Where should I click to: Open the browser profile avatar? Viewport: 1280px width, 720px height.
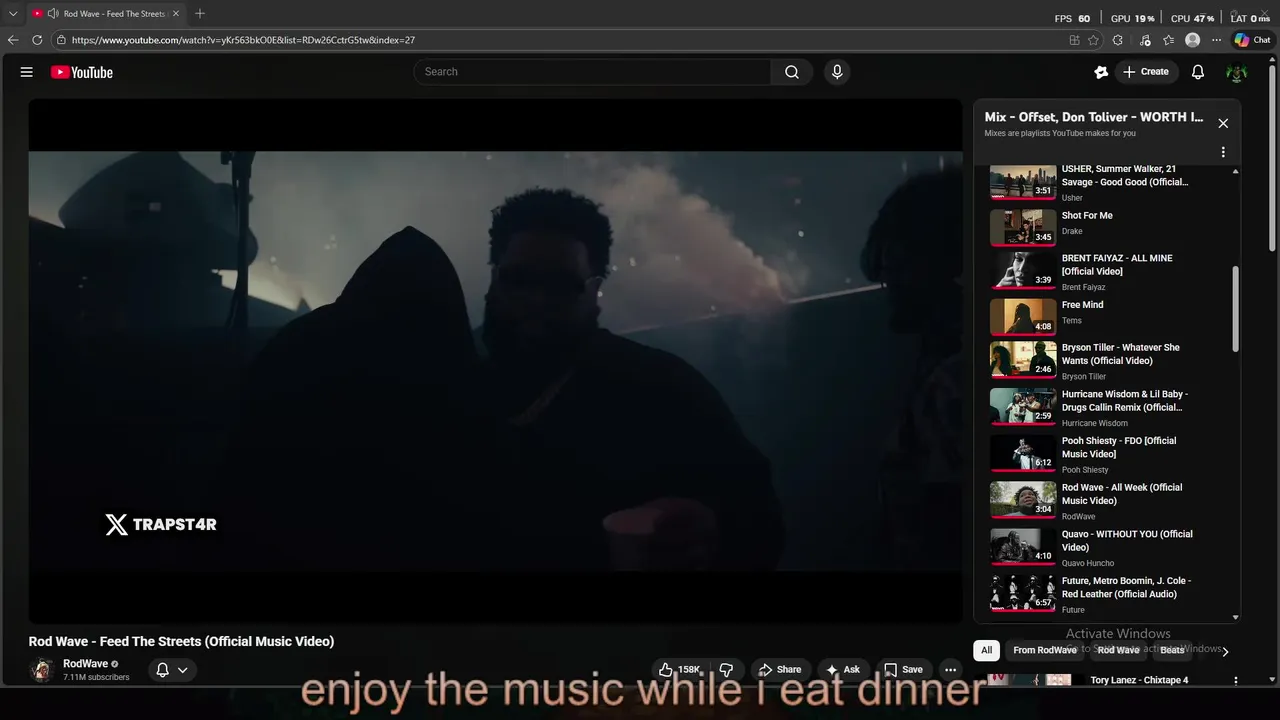(x=1192, y=40)
